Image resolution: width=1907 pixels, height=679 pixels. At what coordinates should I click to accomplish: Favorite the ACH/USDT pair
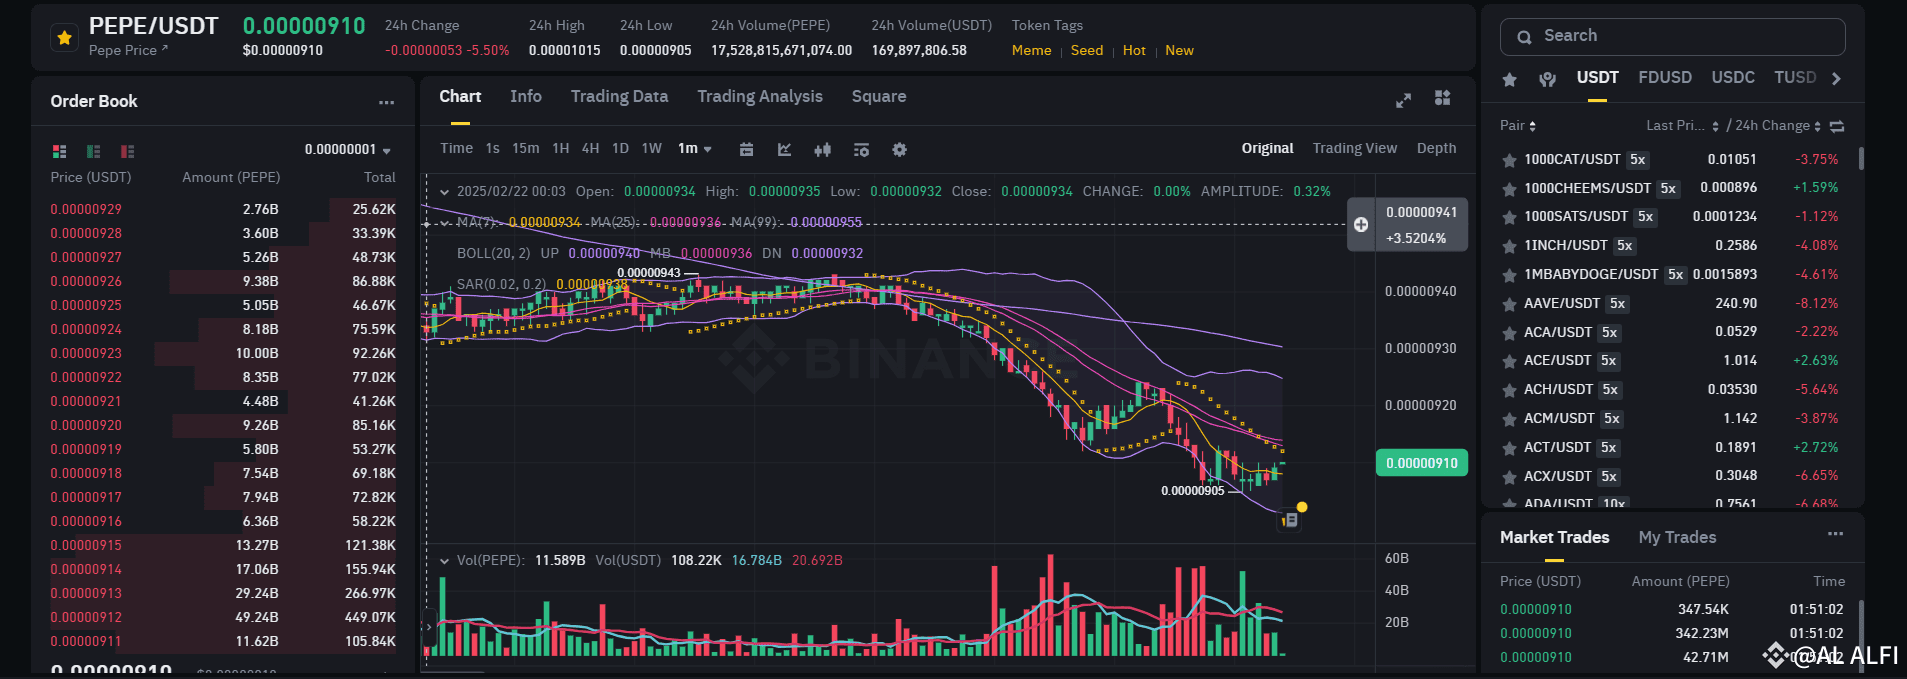(1509, 390)
